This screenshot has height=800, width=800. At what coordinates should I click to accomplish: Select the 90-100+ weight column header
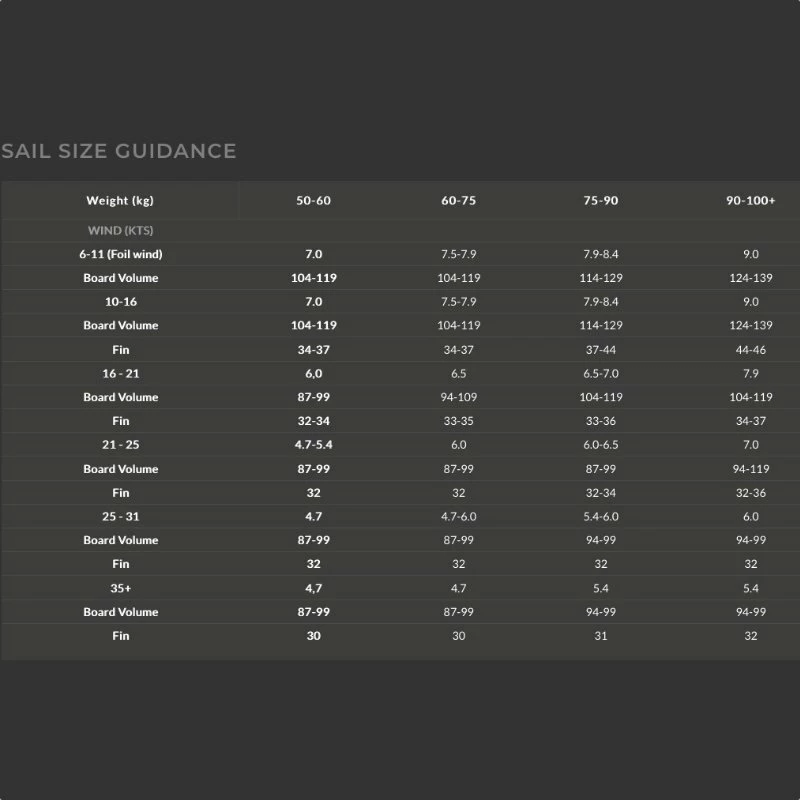(750, 201)
